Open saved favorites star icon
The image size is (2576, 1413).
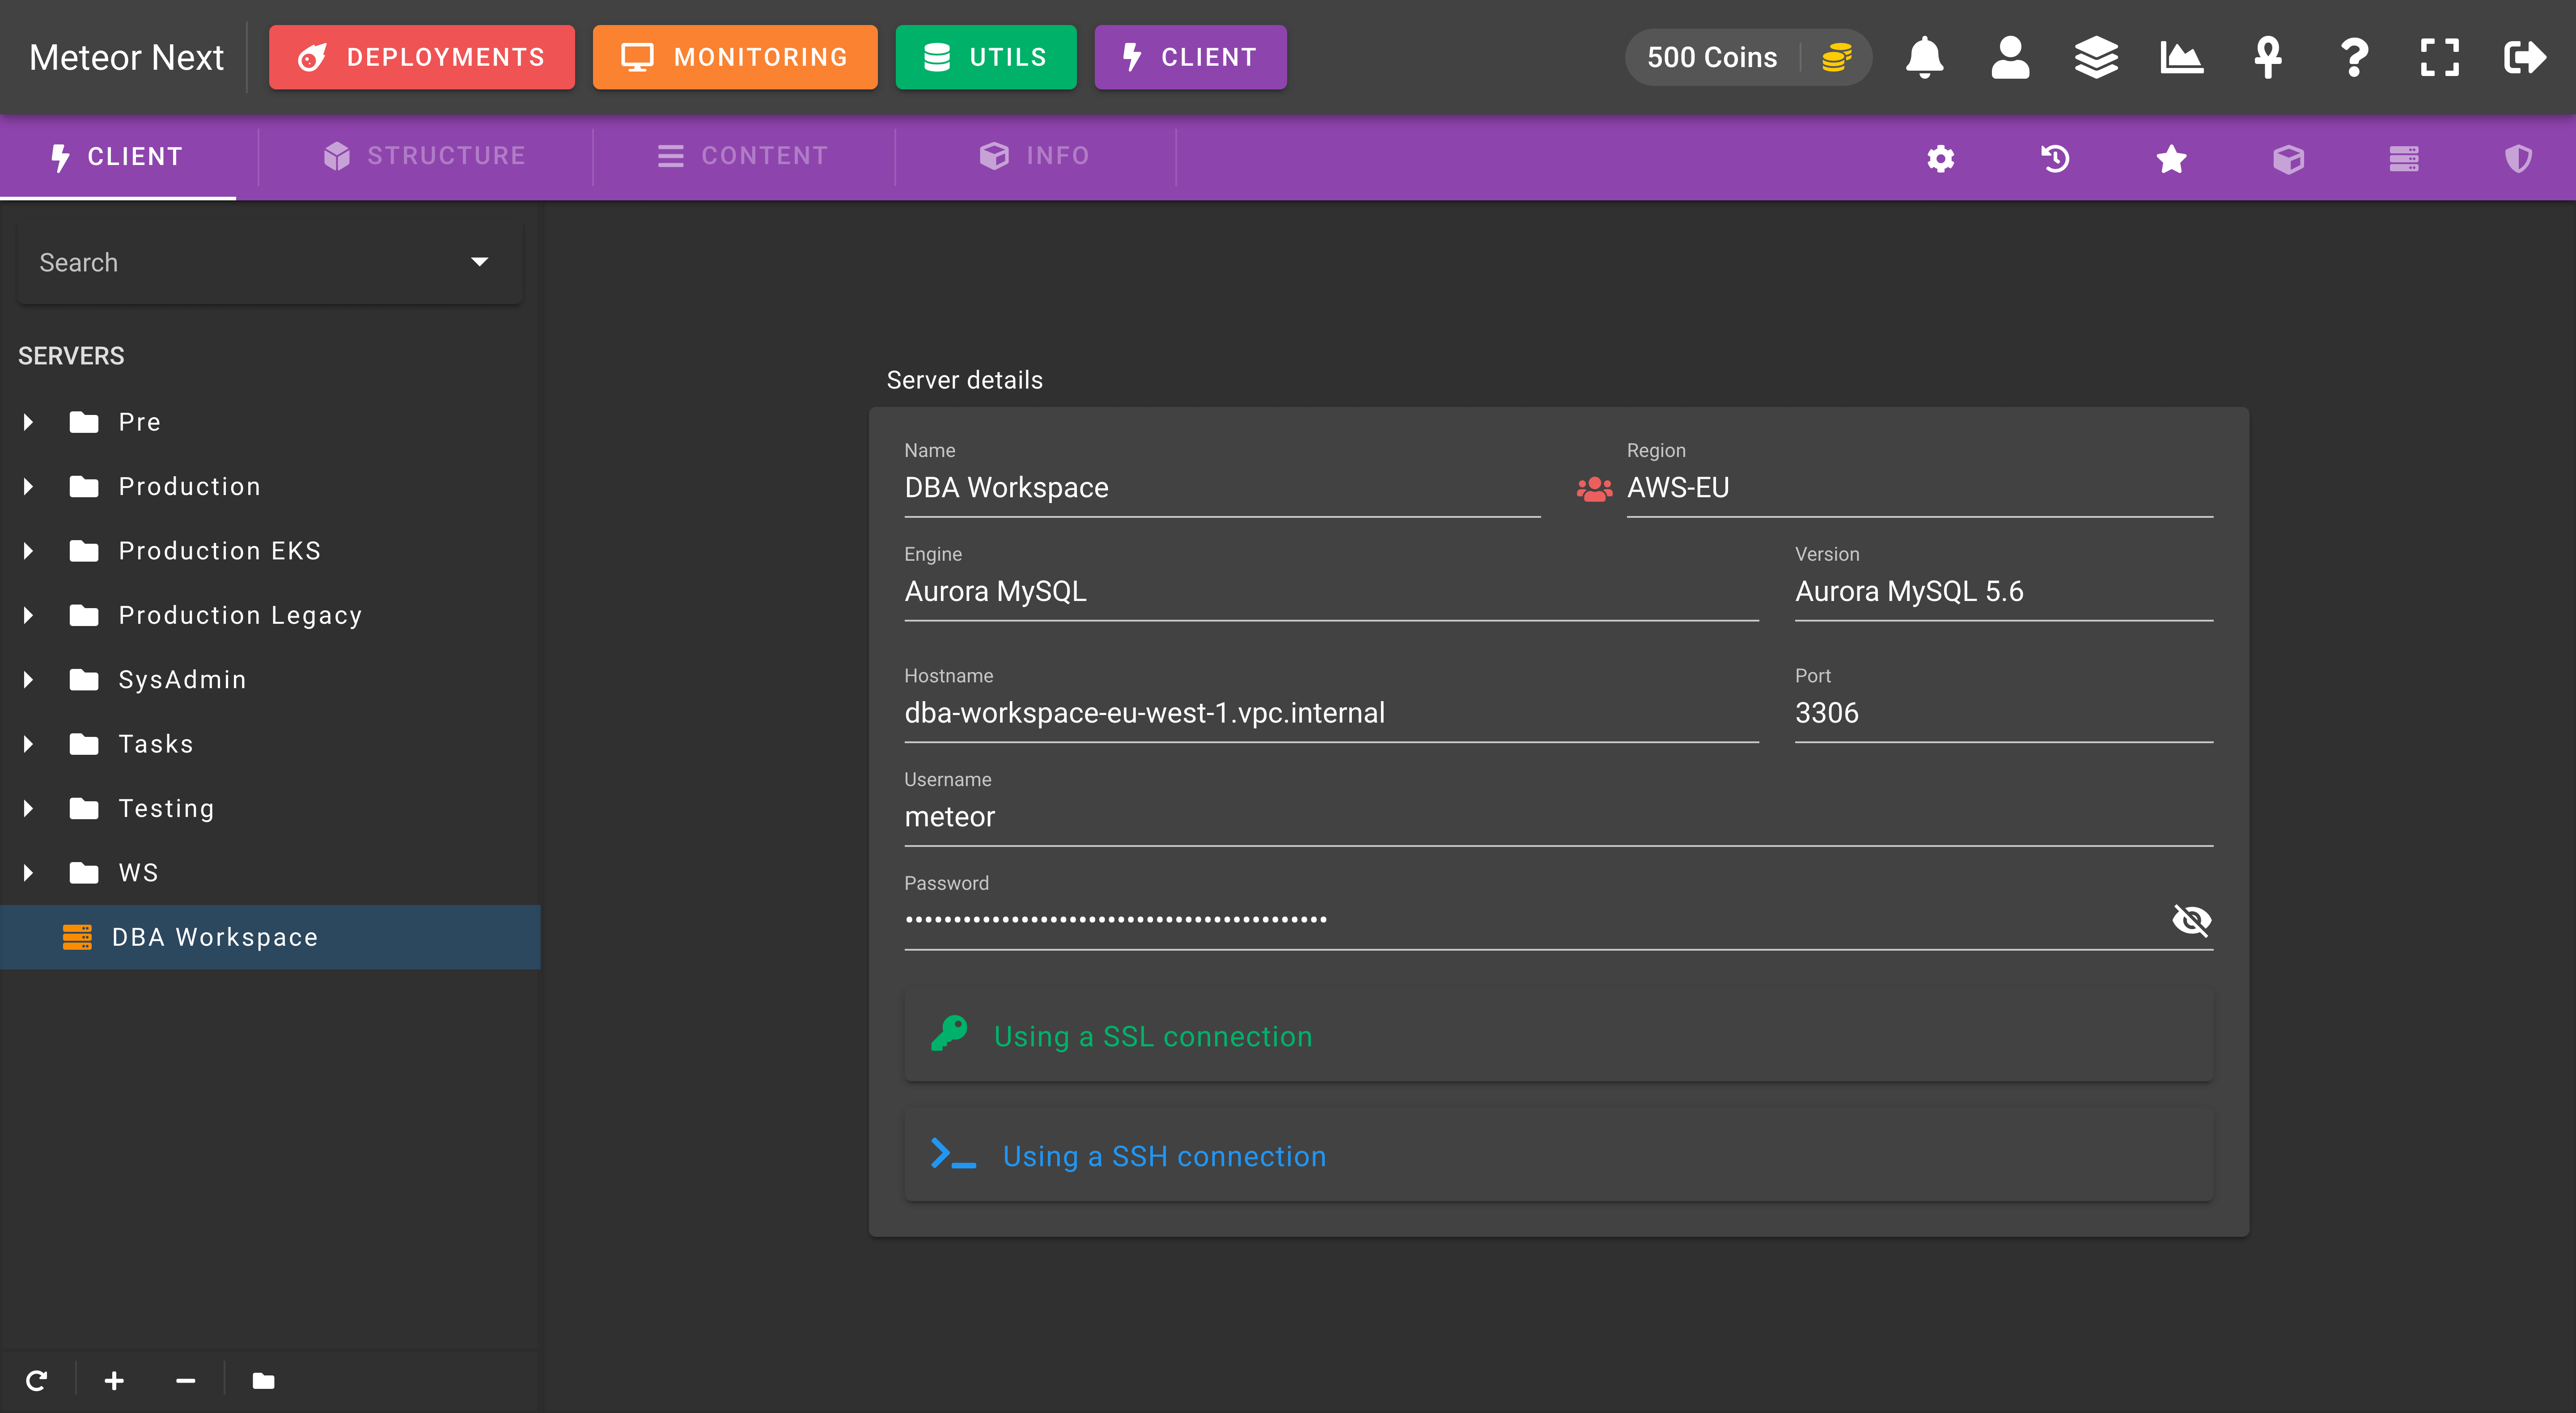2171,158
